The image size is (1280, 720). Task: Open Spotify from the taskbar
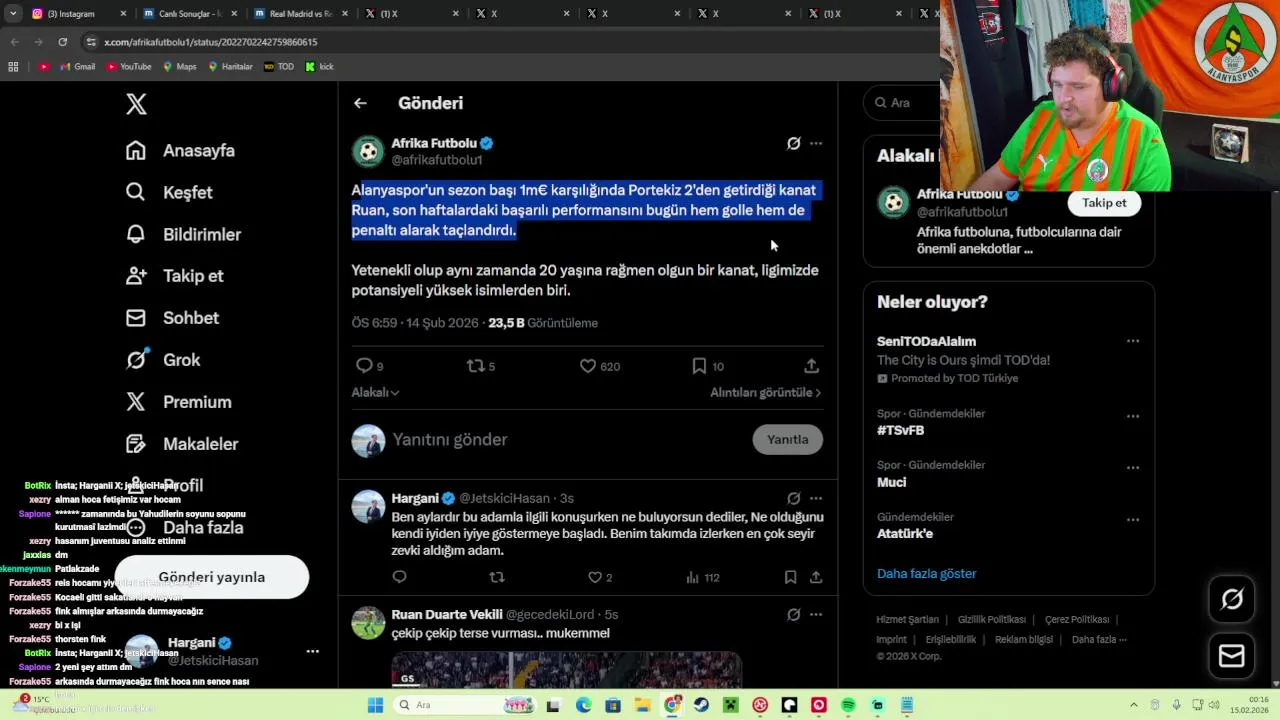(848, 705)
